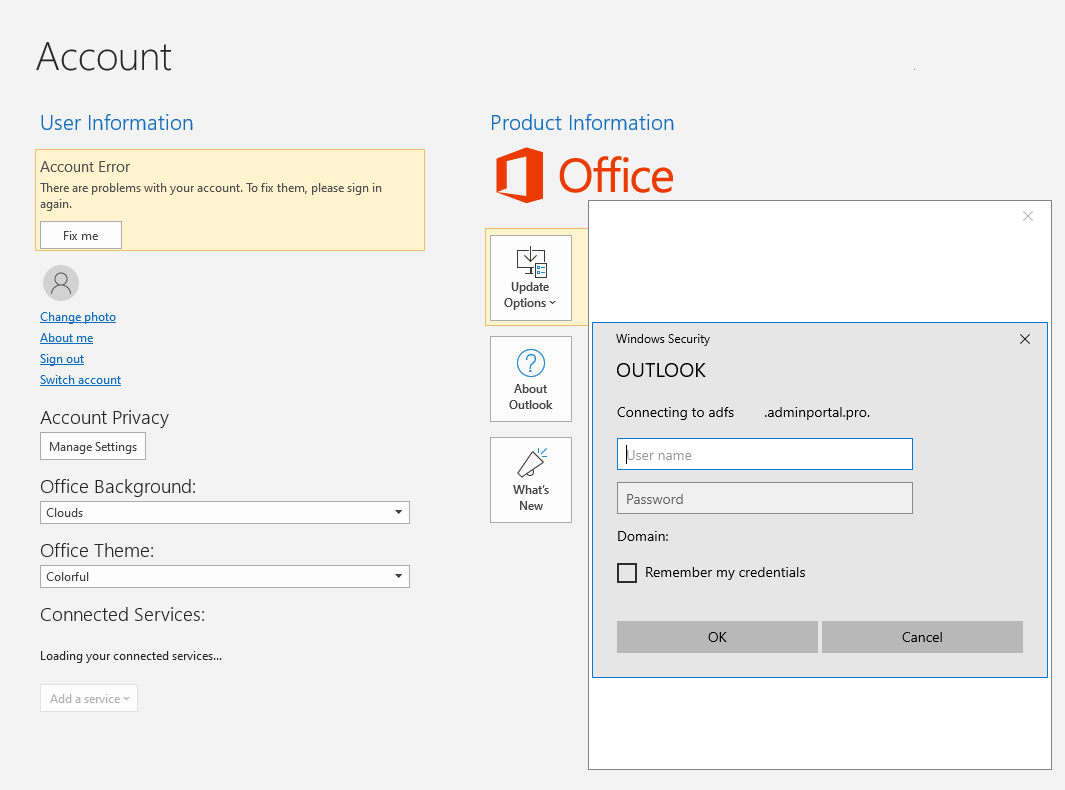The height and width of the screenshot is (790, 1065).
Task: Click the Connected Services: heading
Action: tap(122, 615)
